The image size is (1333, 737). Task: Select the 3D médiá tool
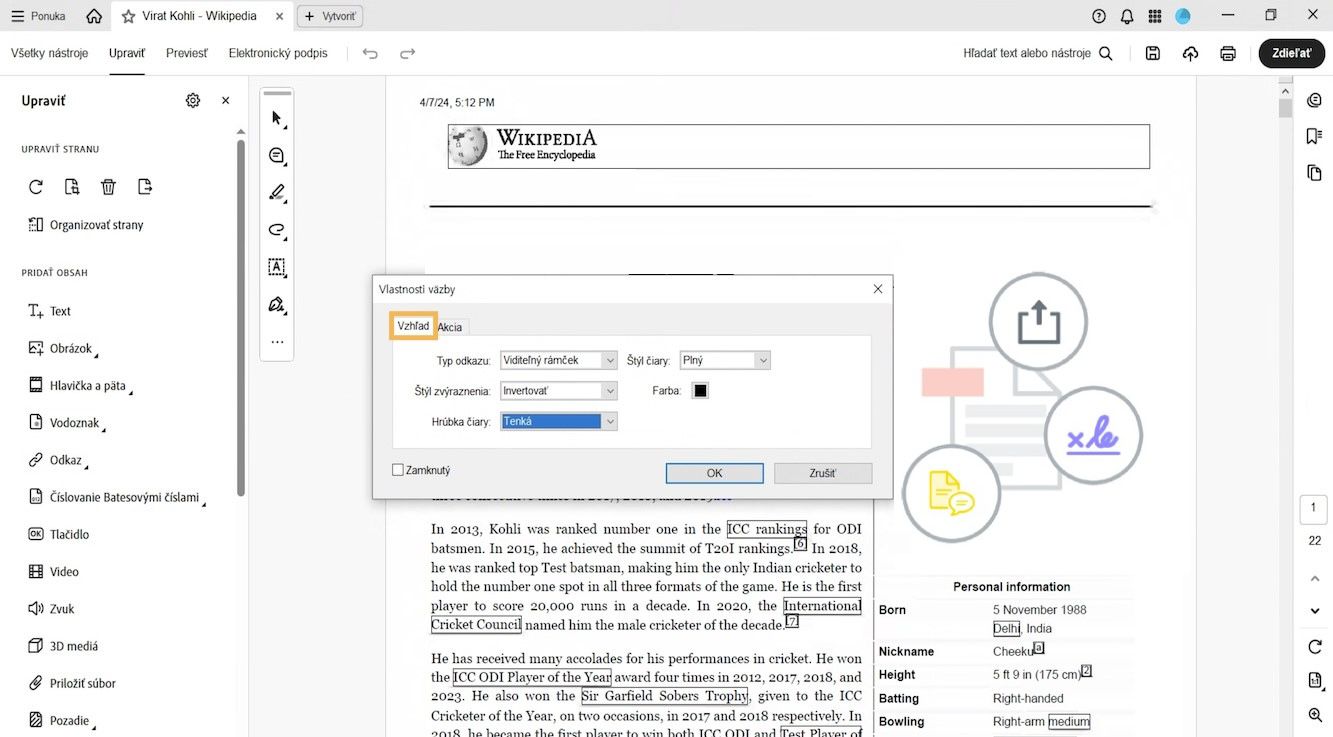(63, 646)
